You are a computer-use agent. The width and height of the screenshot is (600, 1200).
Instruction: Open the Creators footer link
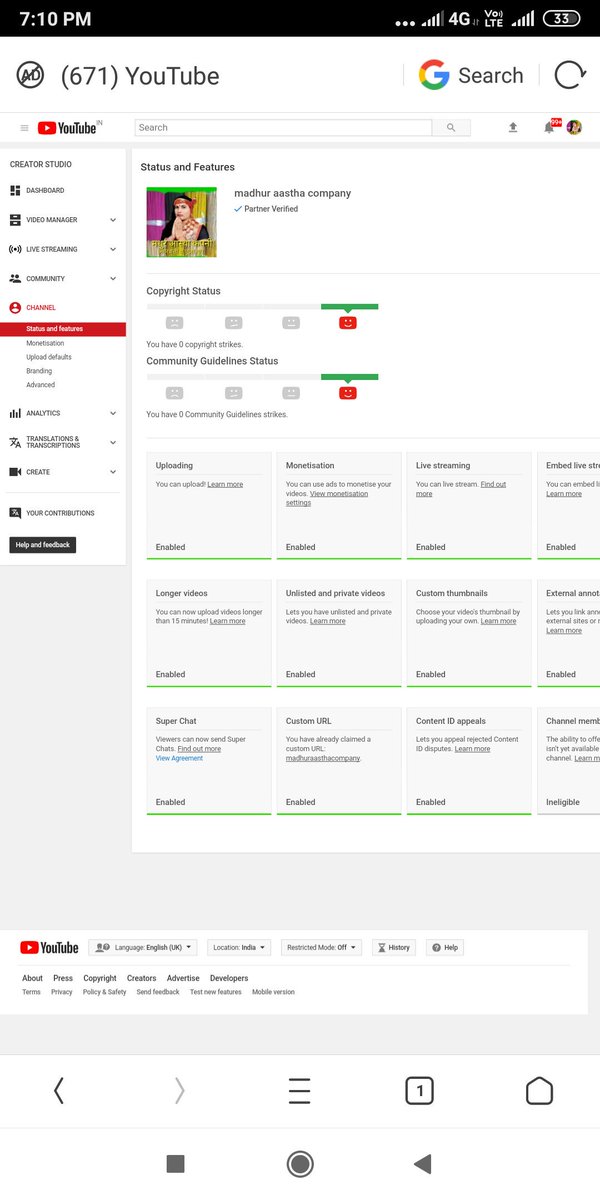141,978
